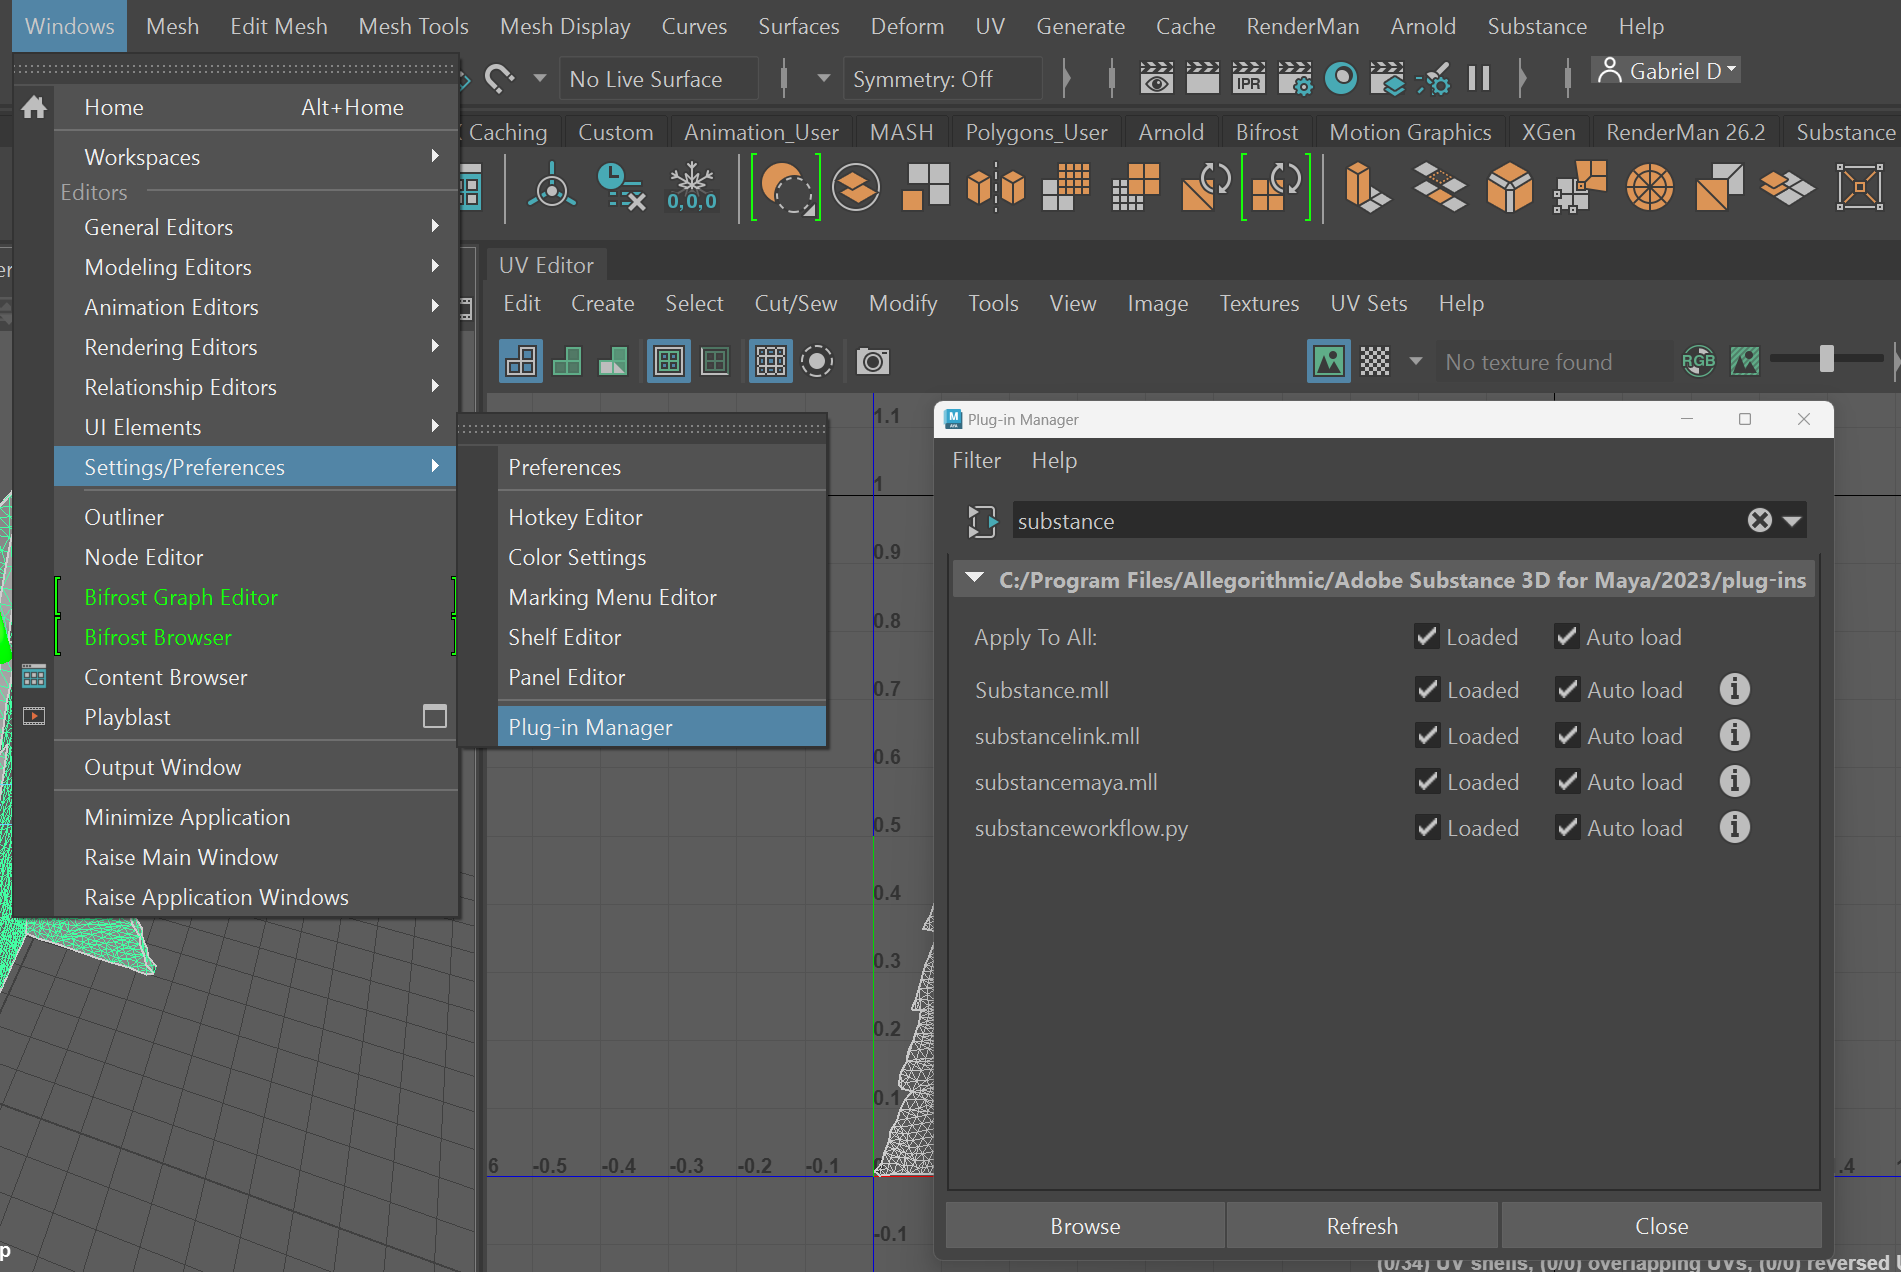The width and height of the screenshot is (1901, 1272).
Task: Click the Browse button
Action: click(1085, 1226)
